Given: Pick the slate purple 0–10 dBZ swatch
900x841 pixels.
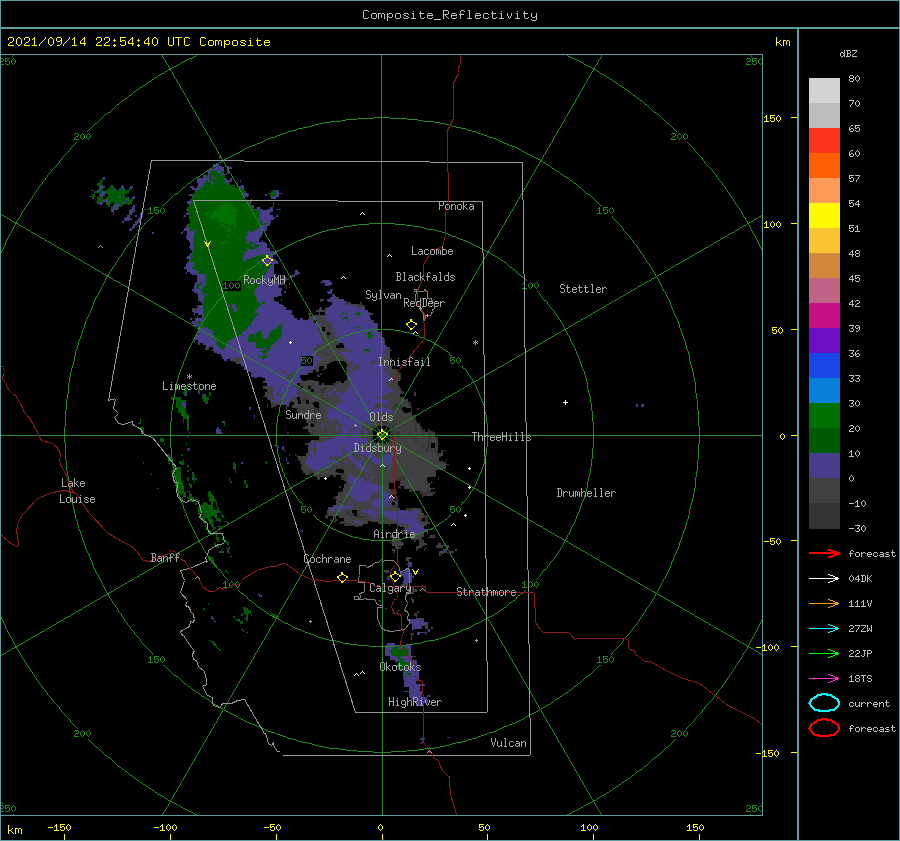Looking at the screenshot, I should click(824, 466).
